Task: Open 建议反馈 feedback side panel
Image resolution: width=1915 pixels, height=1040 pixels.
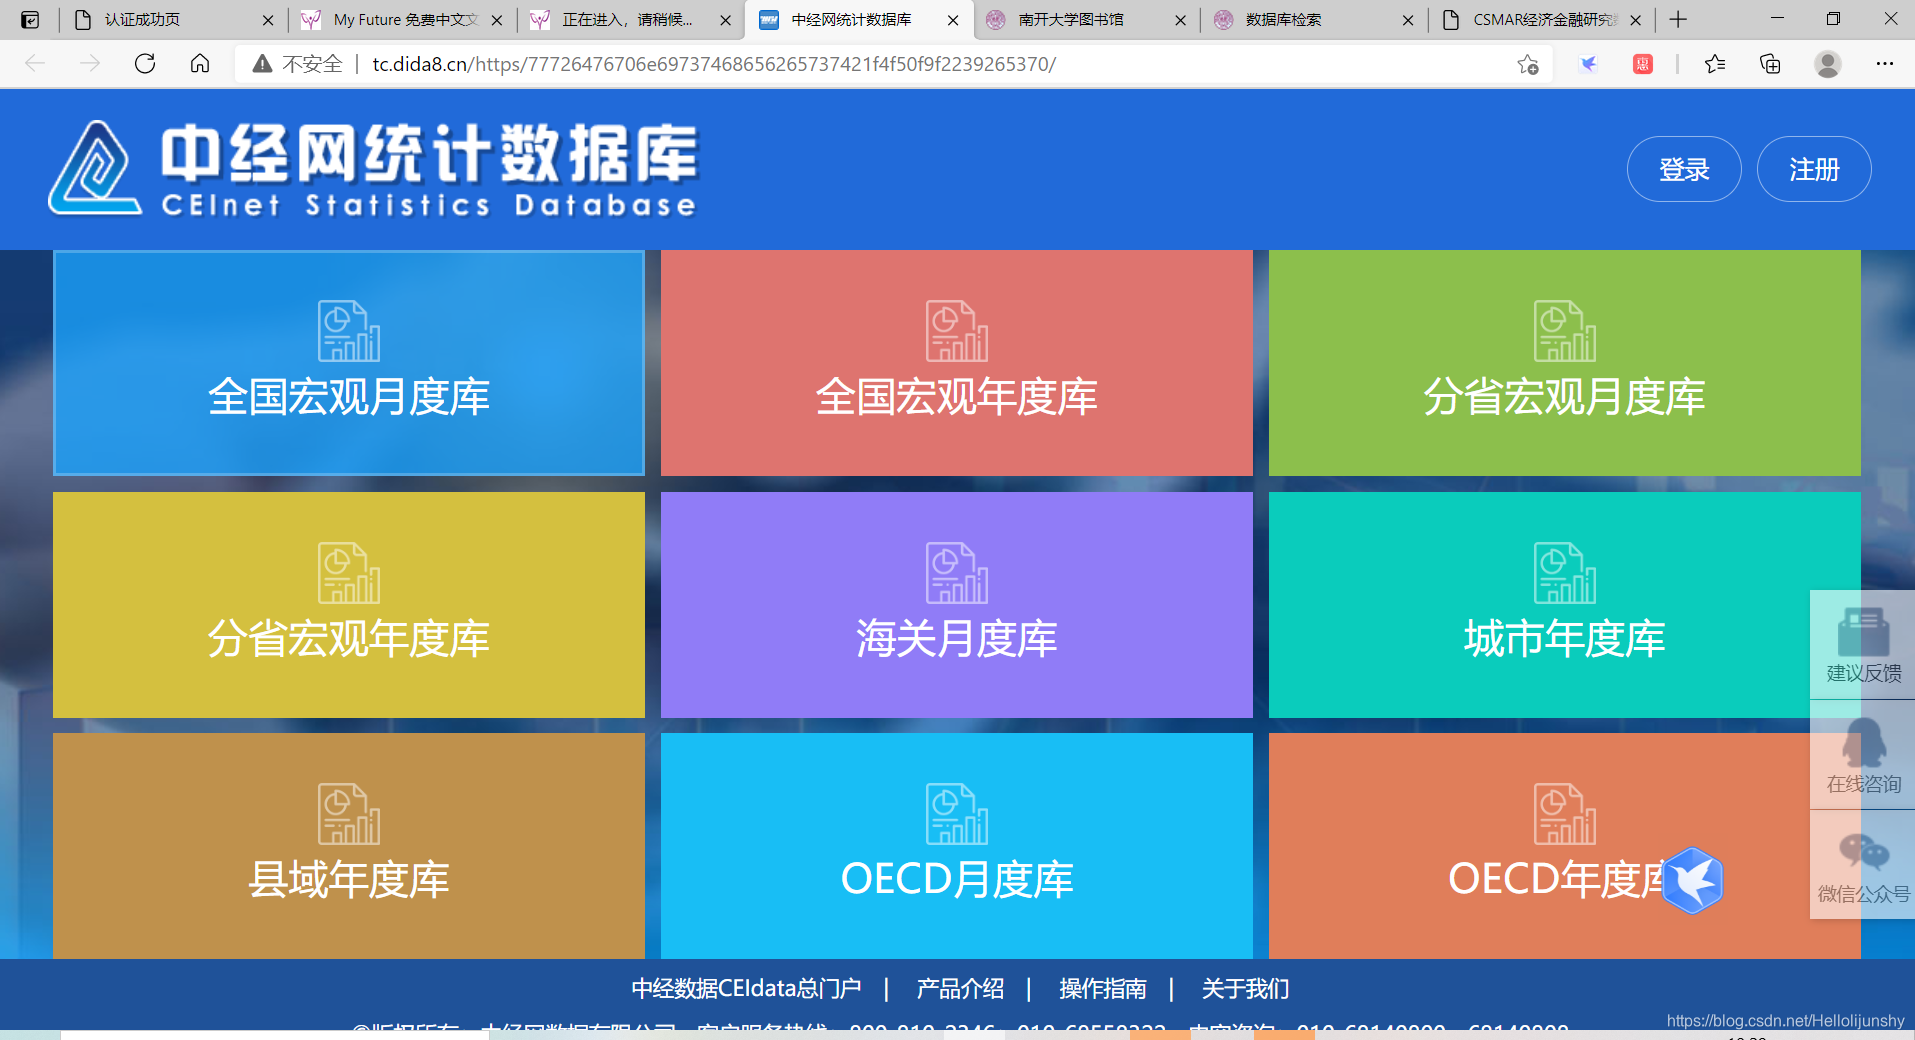Action: click(x=1863, y=645)
